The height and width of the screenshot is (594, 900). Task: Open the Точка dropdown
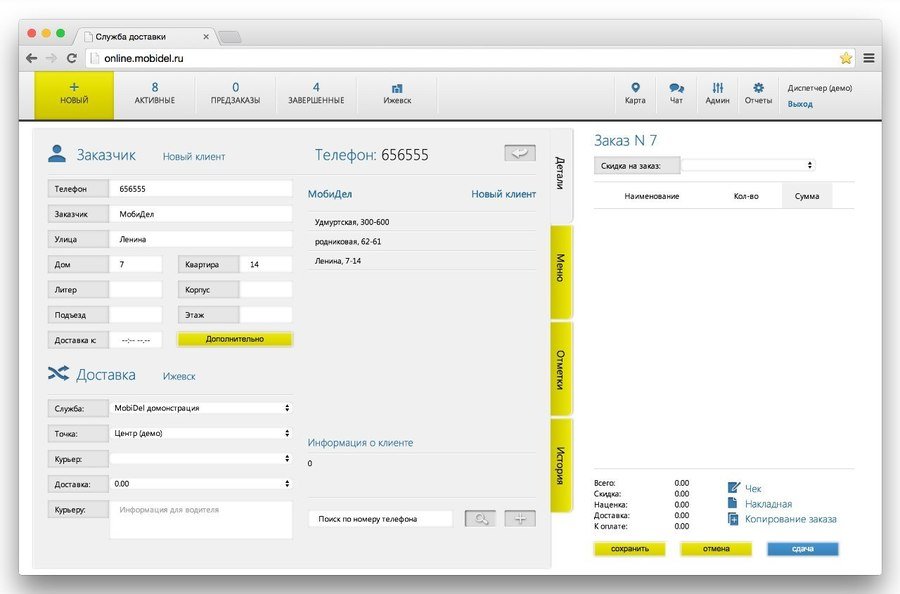(x=201, y=433)
